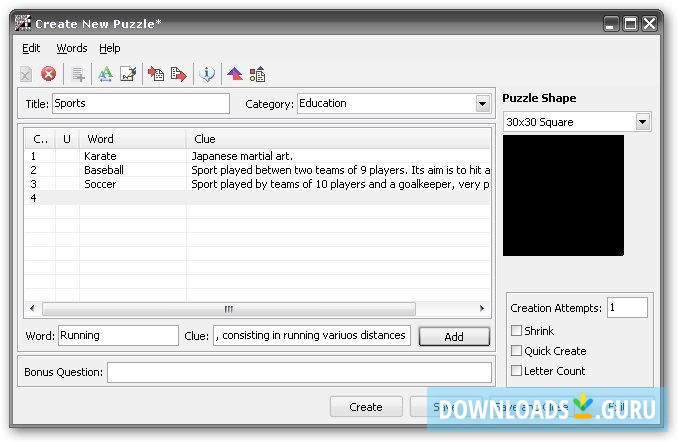678x442 pixels.
Task: Open the Help menu
Action: pos(110,48)
